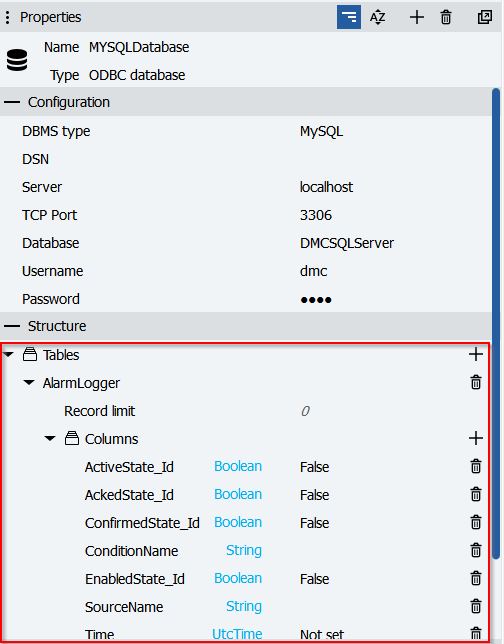This screenshot has height=644, width=504.
Task: Collapse the AlarmLogger tree node
Action: pyautogui.click(x=29, y=382)
